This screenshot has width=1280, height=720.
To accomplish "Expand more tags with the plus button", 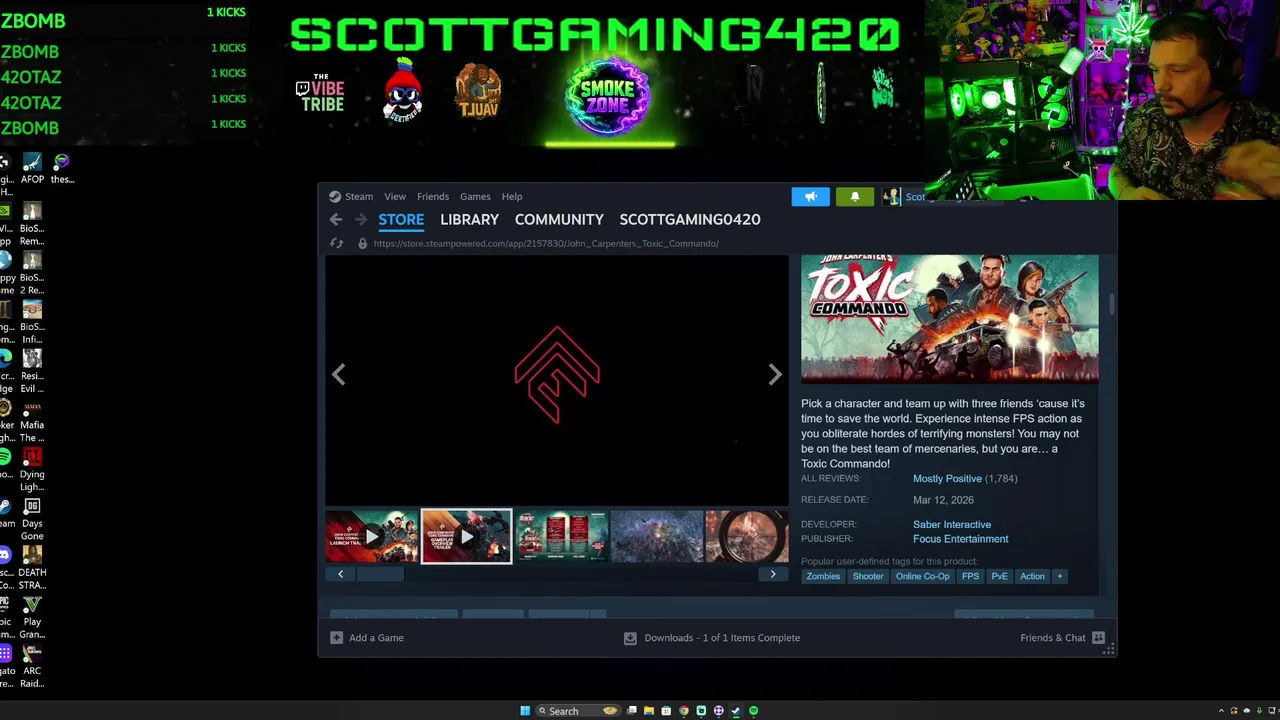I will click(x=1060, y=576).
